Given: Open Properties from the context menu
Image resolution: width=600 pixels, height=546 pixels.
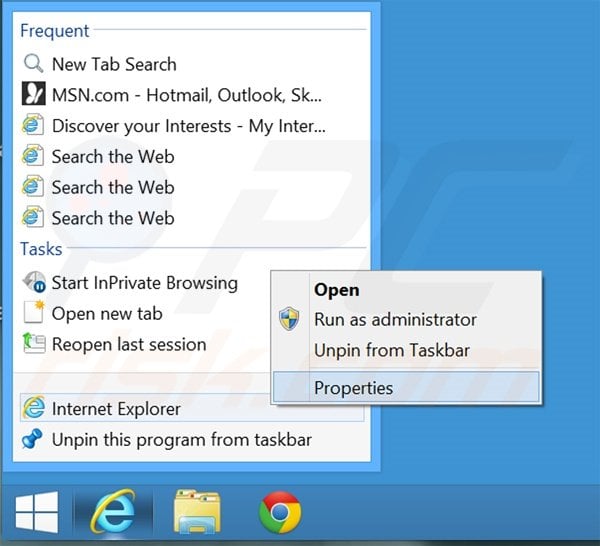Looking at the screenshot, I should pos(406,387).
